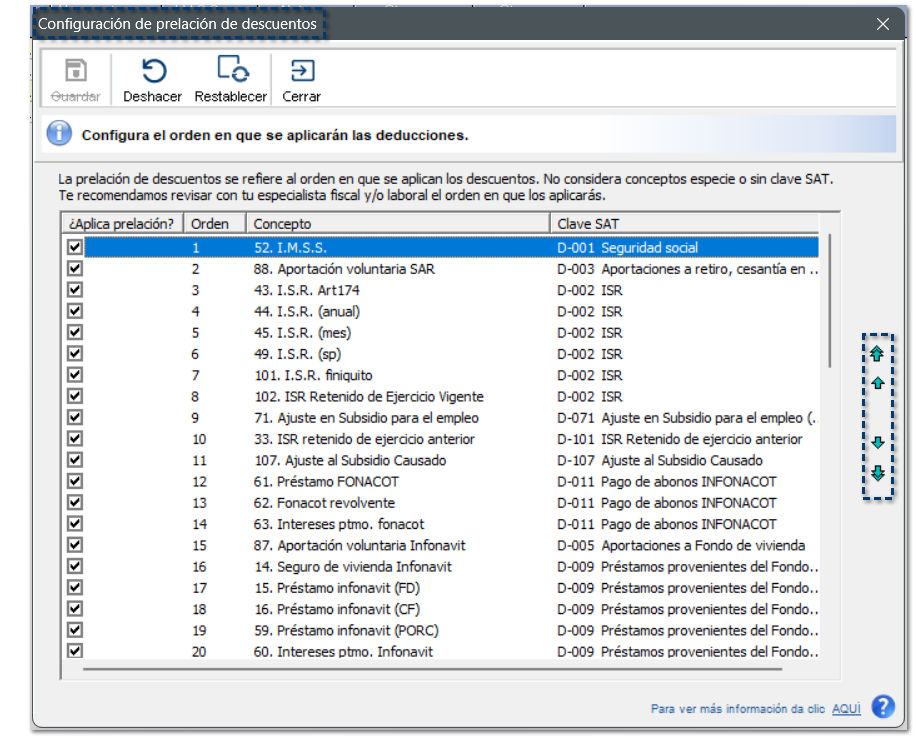
Task: Move selected row down one position
Action: pos(877,443)
